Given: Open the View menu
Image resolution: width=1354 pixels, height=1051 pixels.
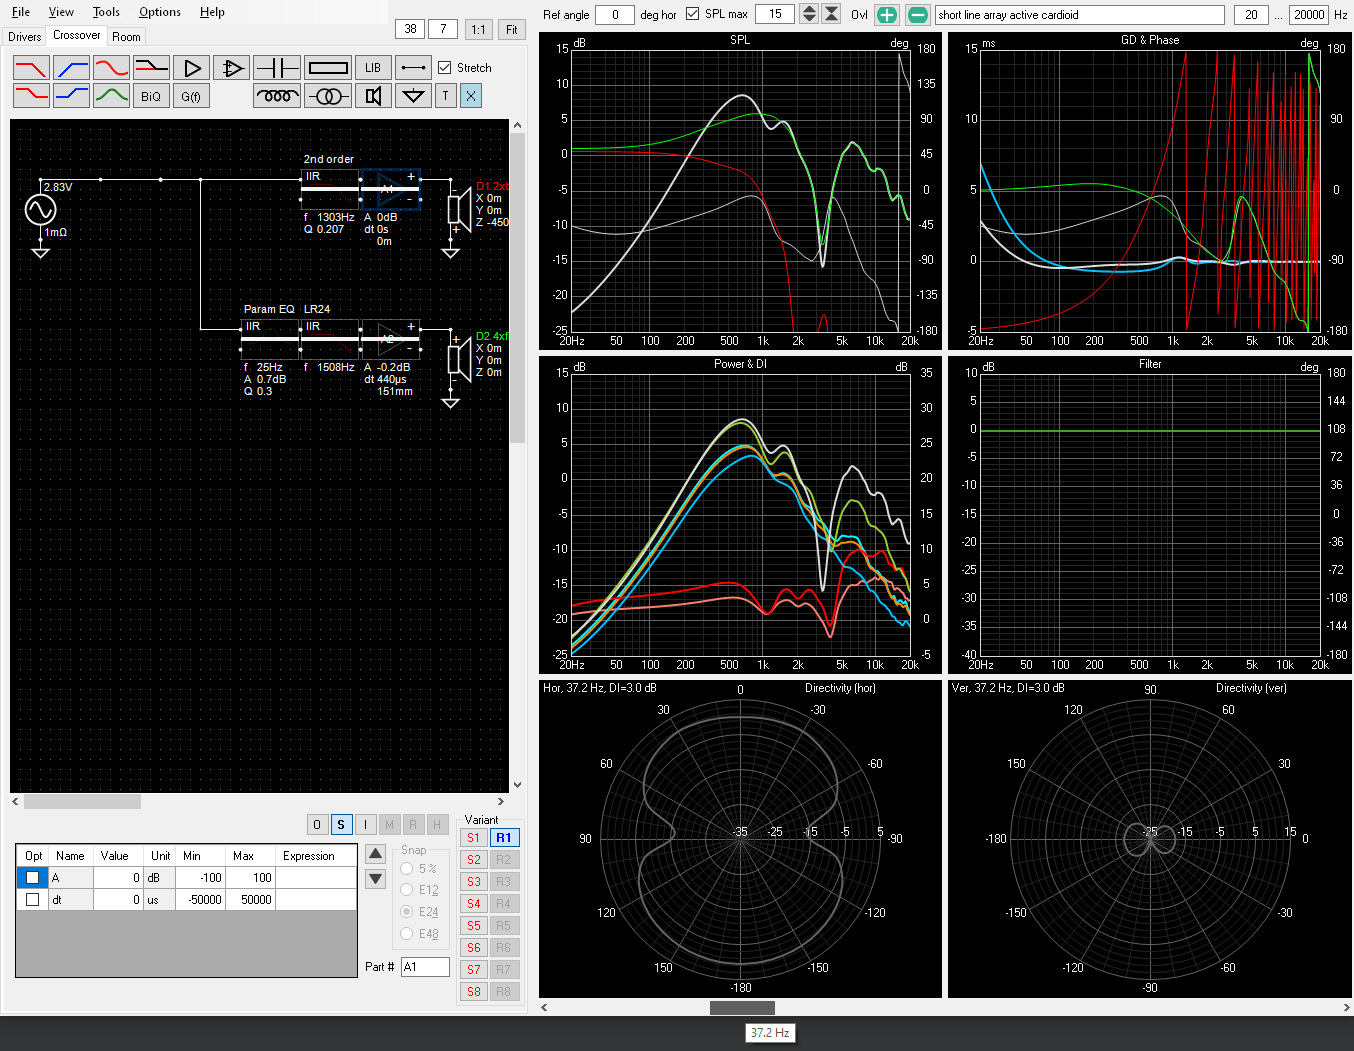Looking at the screenshot, I should click(x=61, y=12).
